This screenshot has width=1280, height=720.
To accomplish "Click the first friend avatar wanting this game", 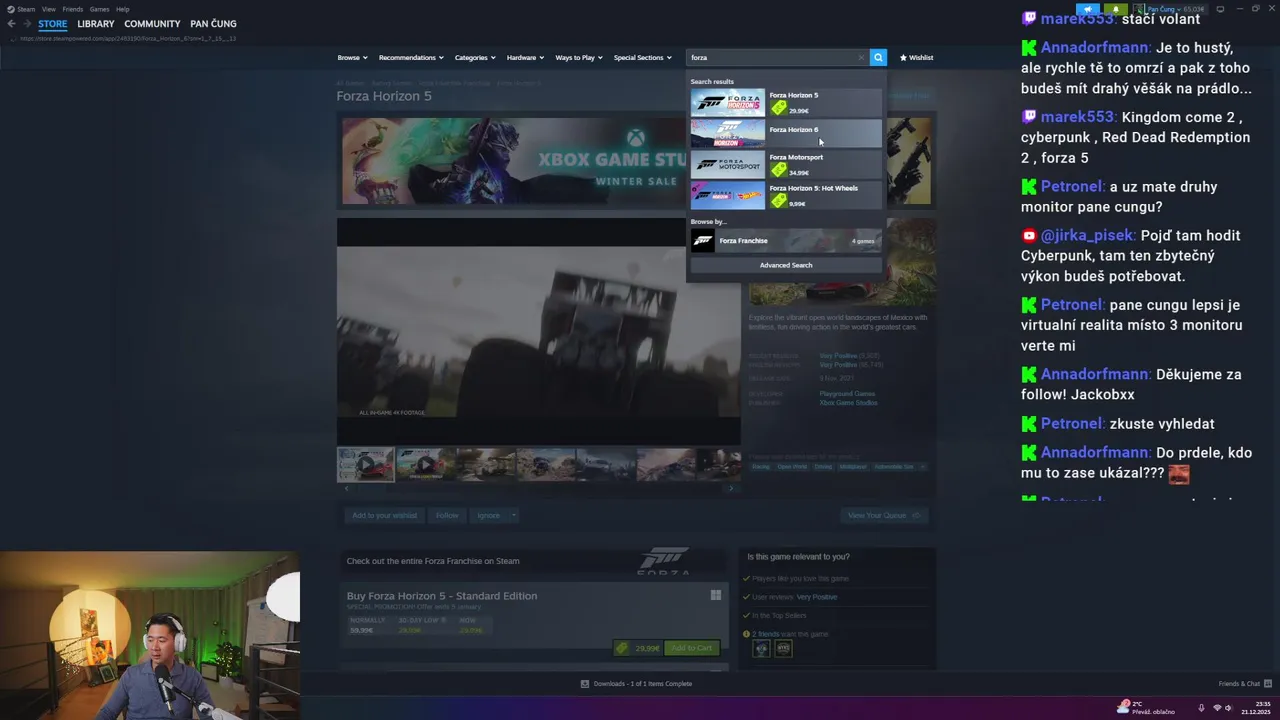I will click(x=762, y=649).
